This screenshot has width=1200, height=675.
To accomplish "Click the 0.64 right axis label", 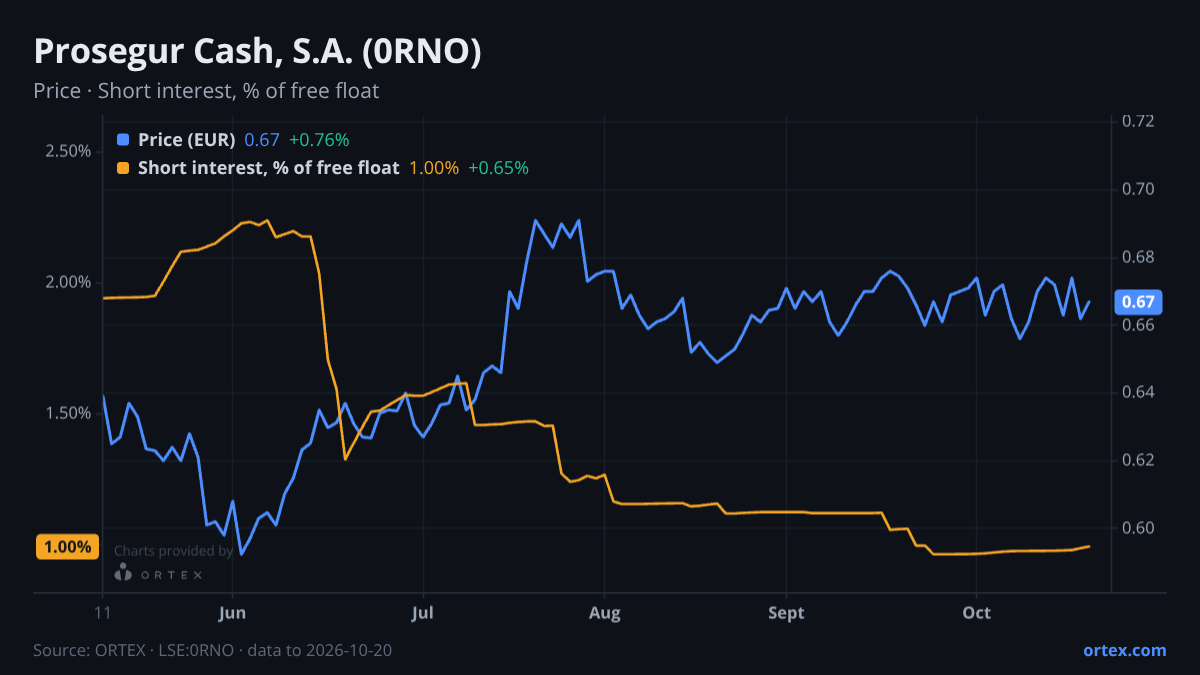I will (x=1138, y=392).
